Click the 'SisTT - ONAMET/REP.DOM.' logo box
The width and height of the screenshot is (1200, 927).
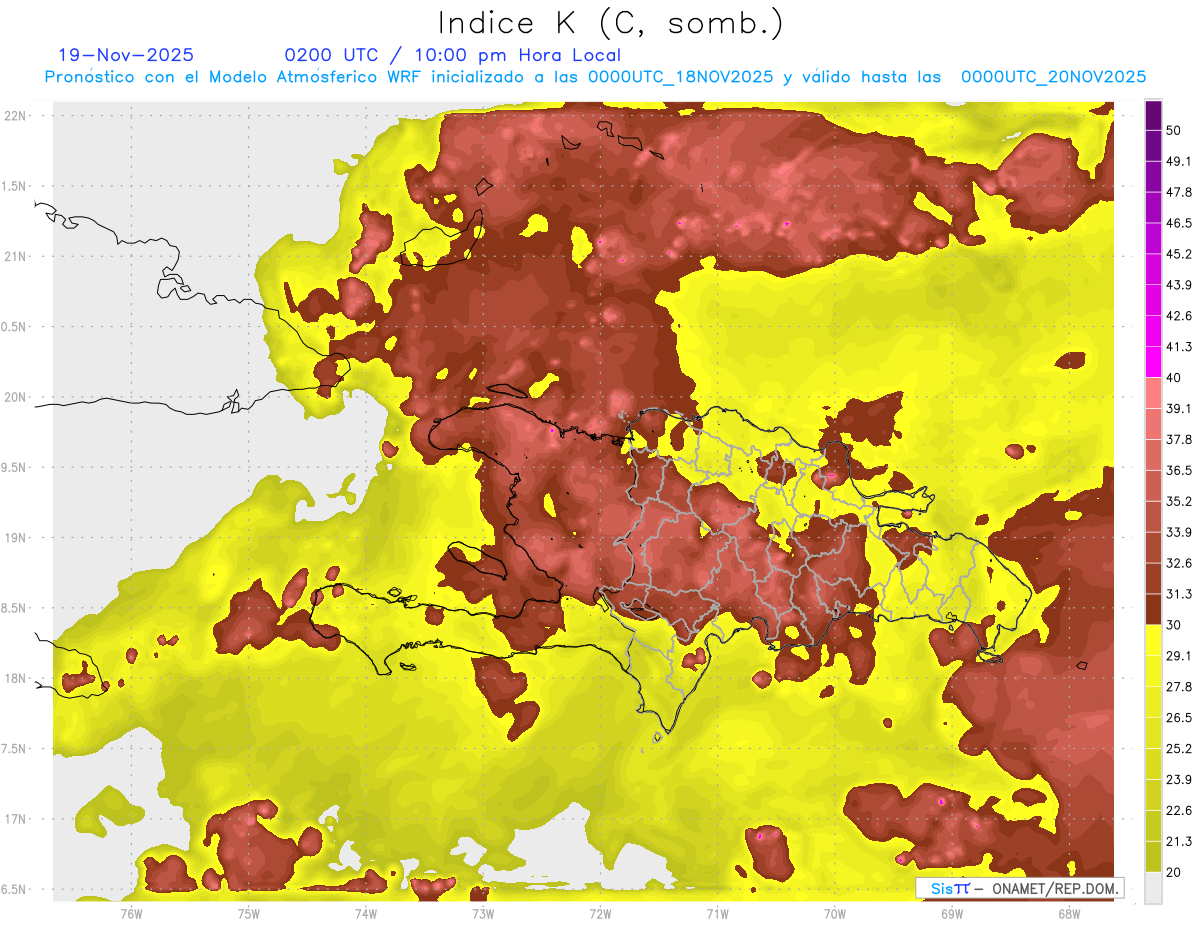(1019, 888)
